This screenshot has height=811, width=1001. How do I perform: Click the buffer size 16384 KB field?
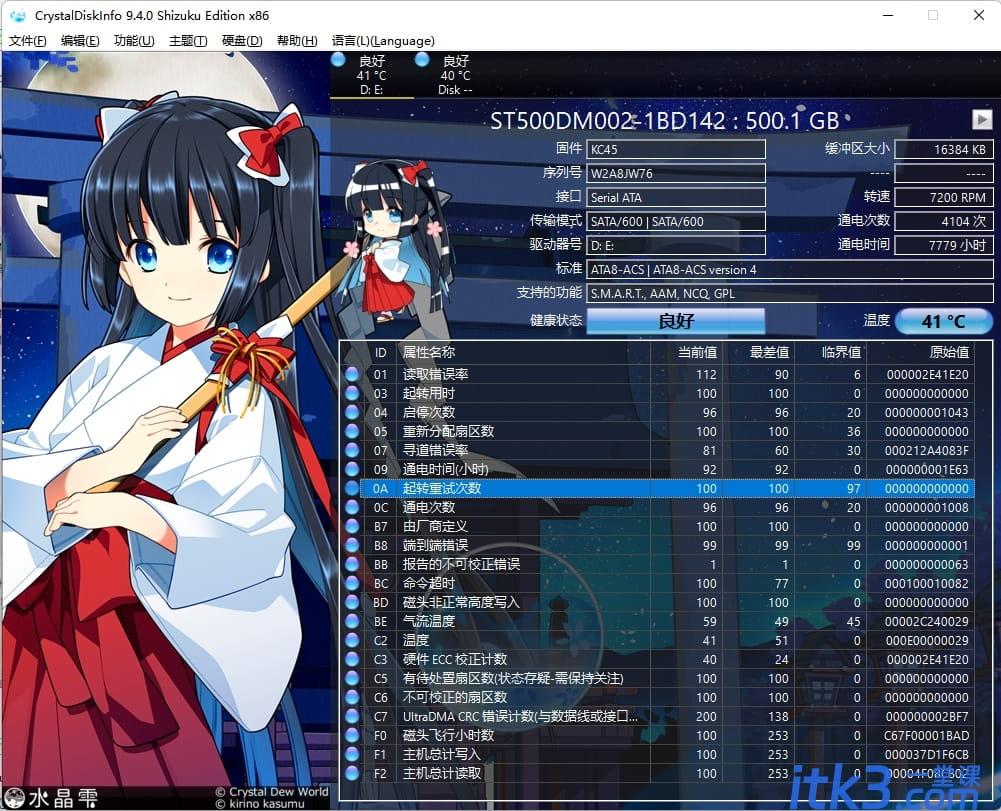point(944,149)
